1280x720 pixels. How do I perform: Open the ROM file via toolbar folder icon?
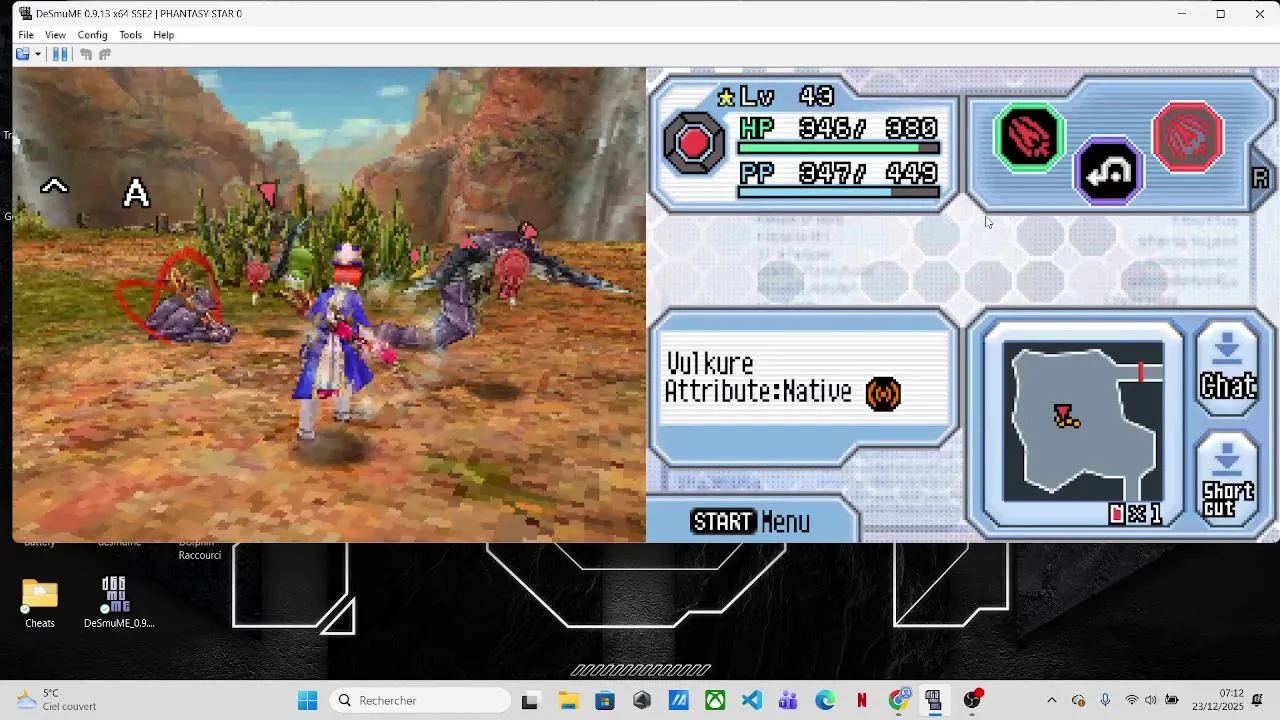coord(22,54)
